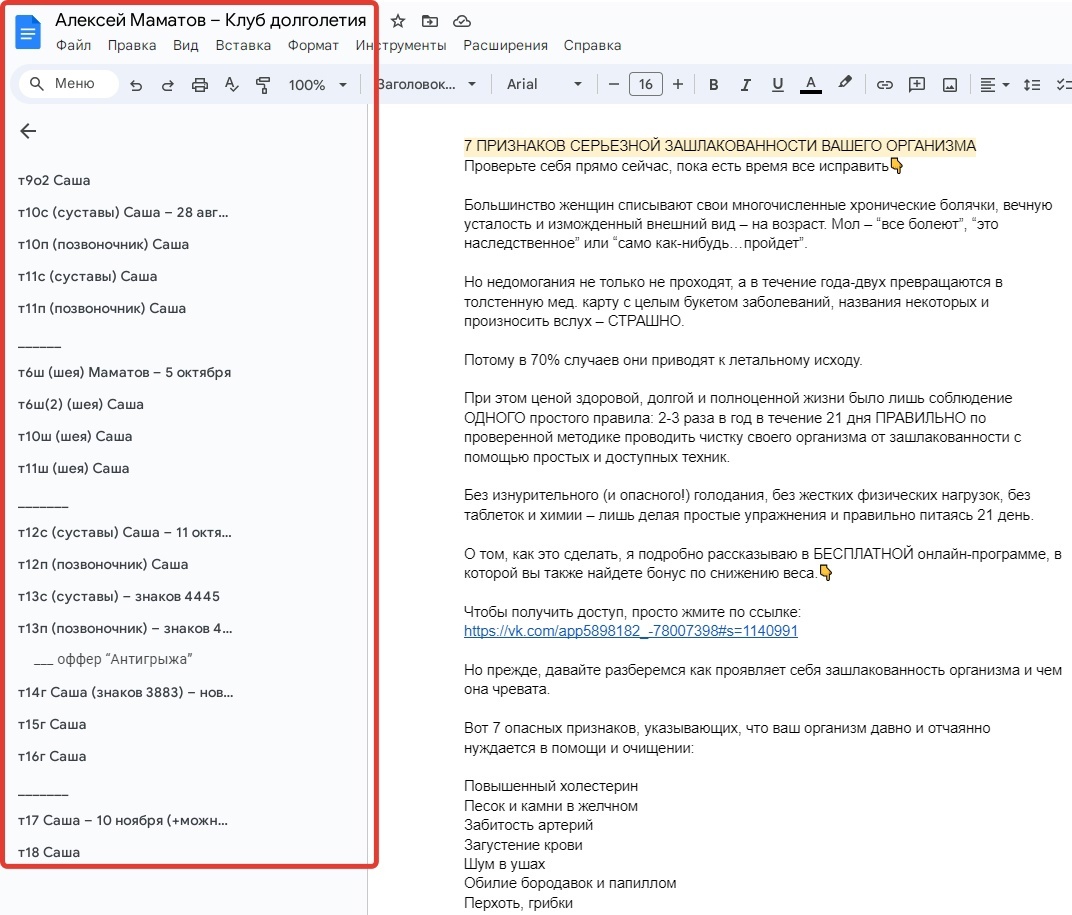Go to т13п (позвоночник) heading
The height and width of the screenshot is (915, 1072).
(x=125, y=628)
